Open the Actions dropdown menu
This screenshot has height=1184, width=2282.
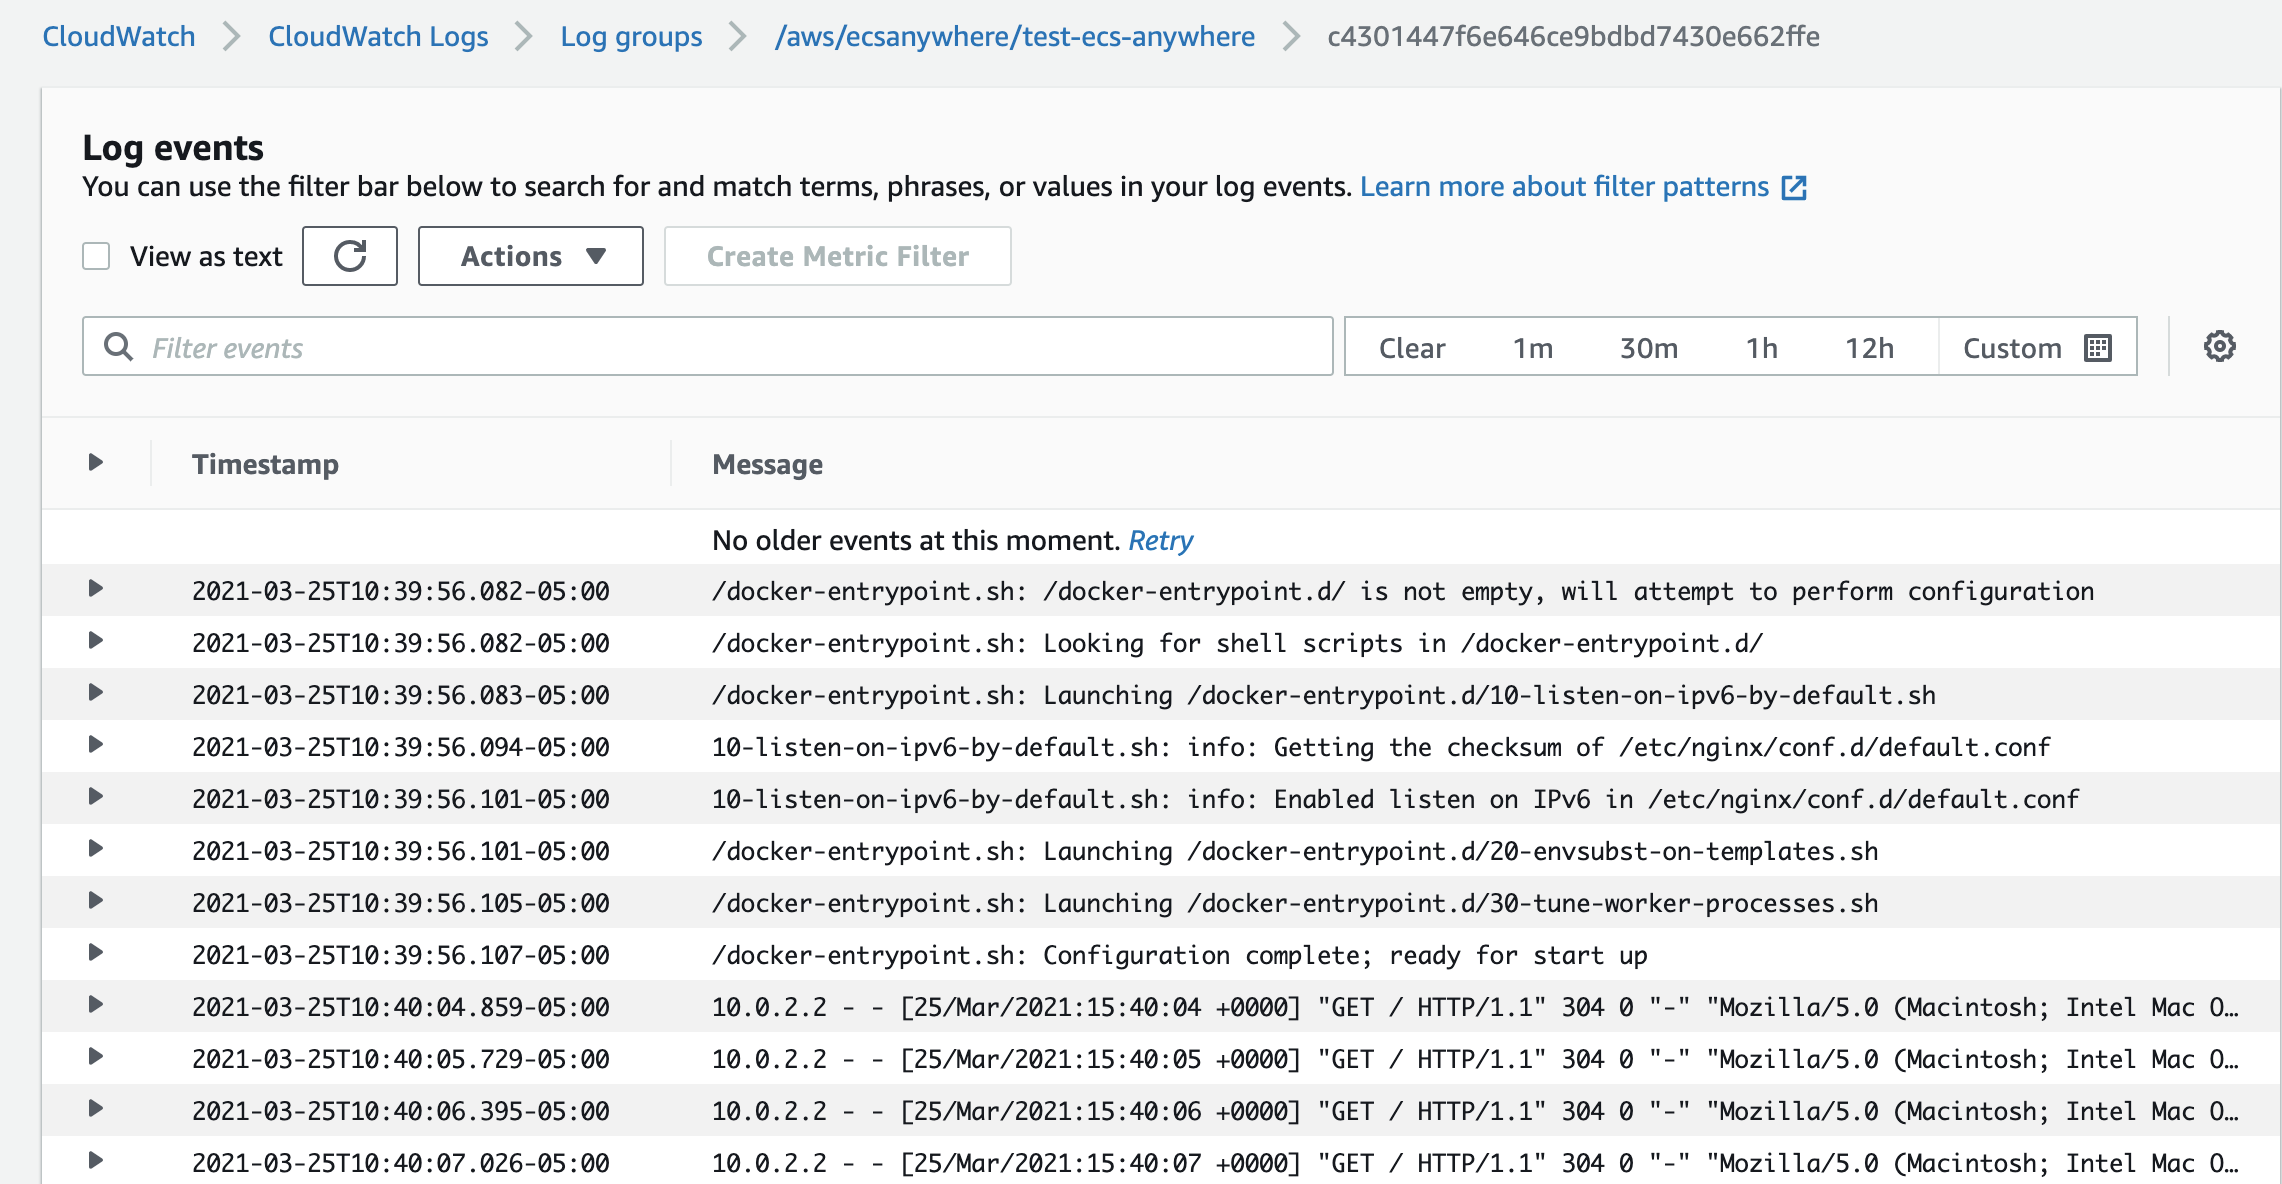coord(530,256)
